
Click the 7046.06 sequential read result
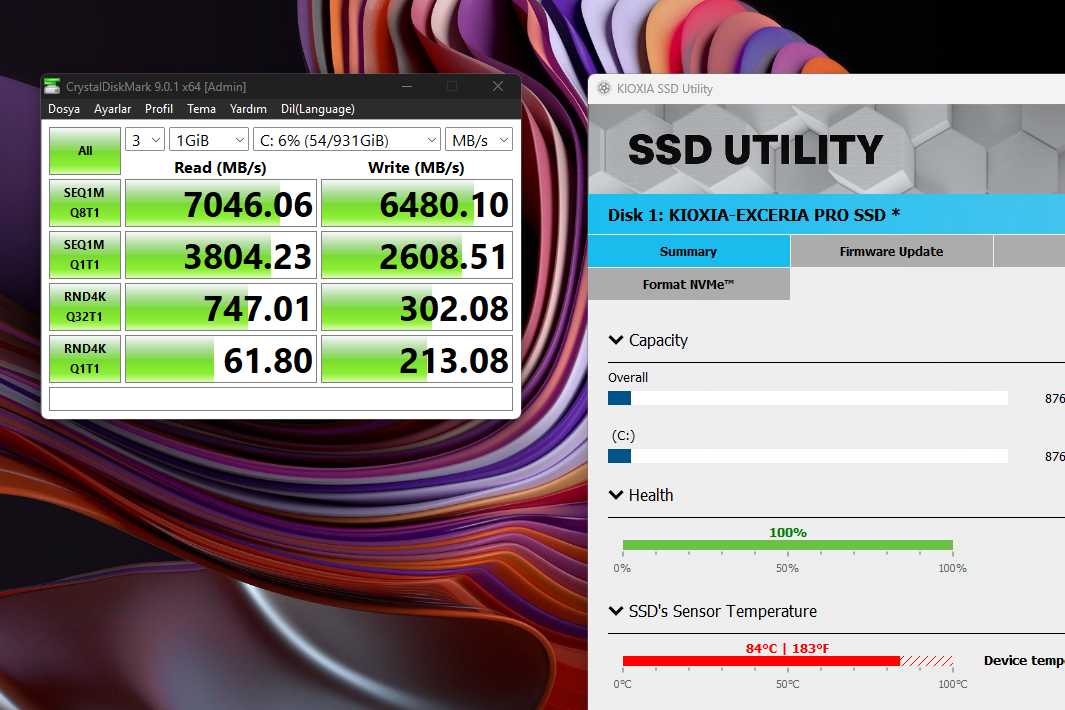[221, 203]
